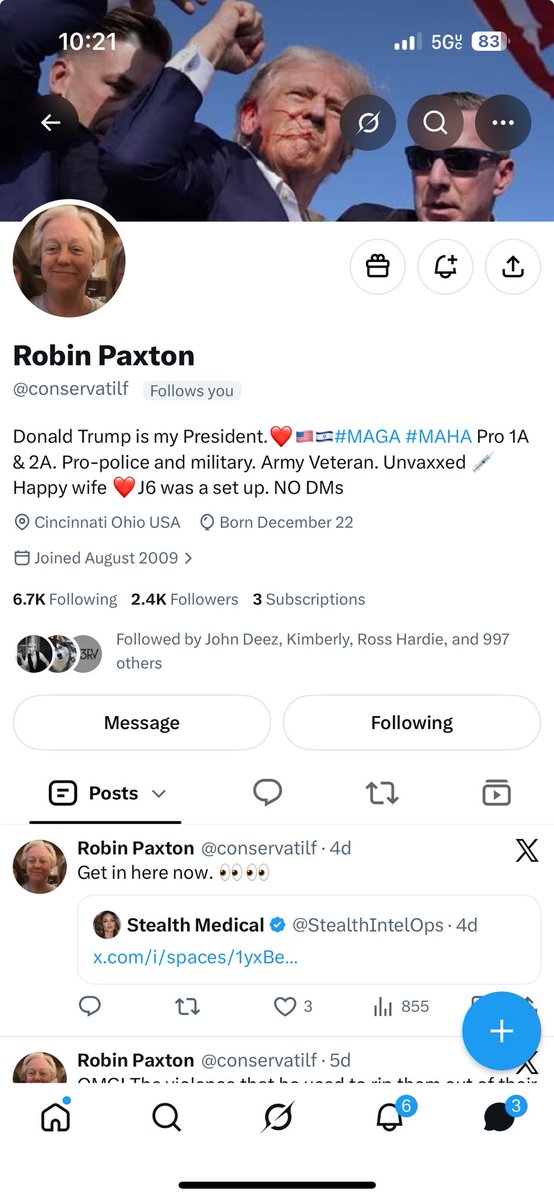
Task: Open Grok icon in the profile header
Action: 368,122
